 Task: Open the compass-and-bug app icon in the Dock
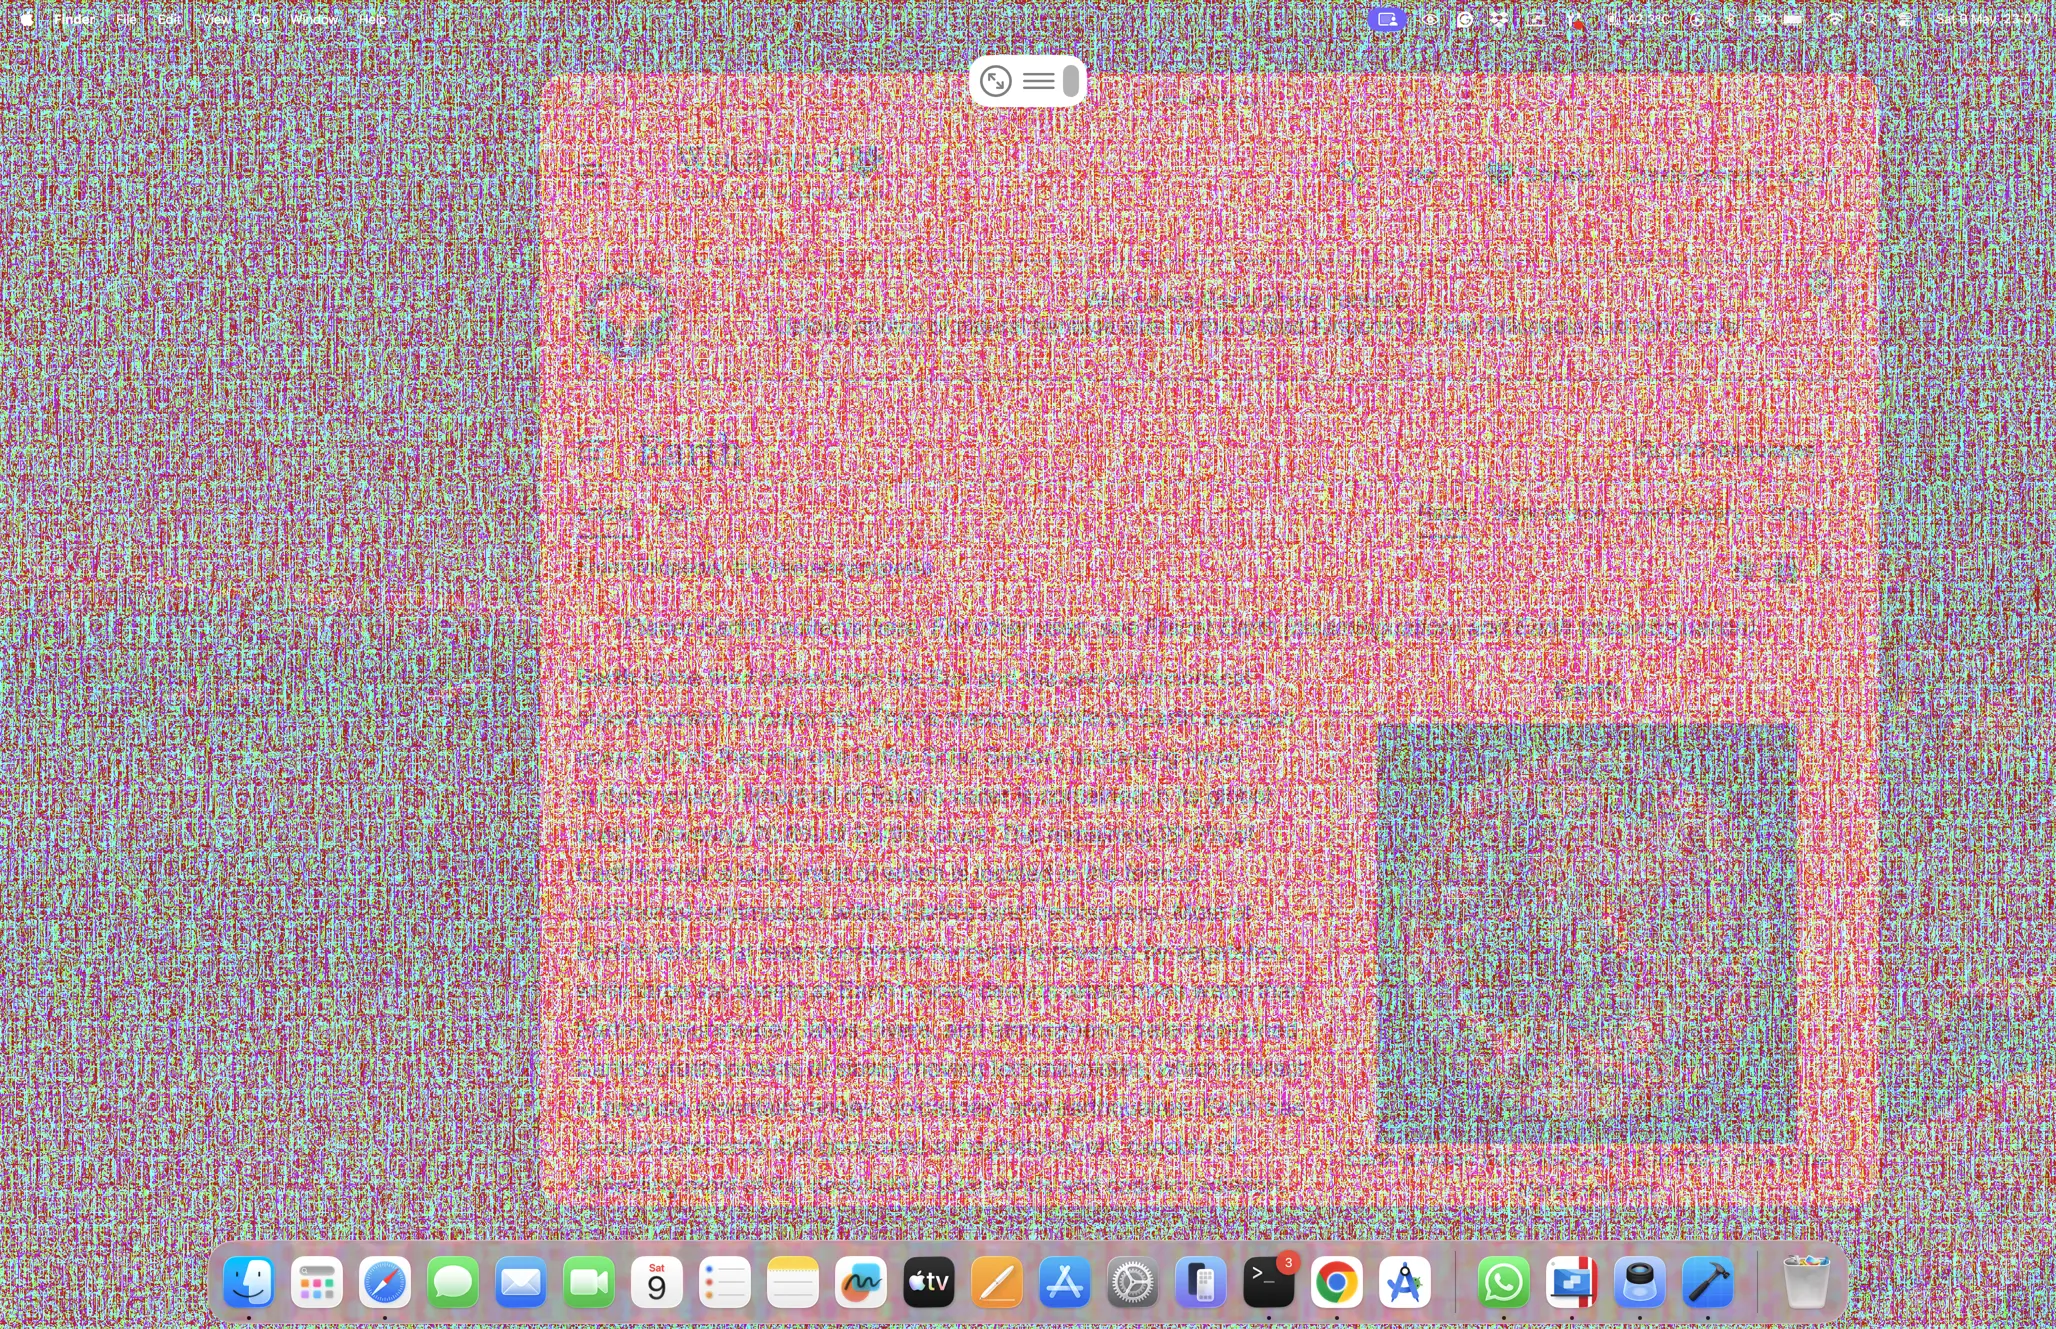[x=1405, y=1282]
